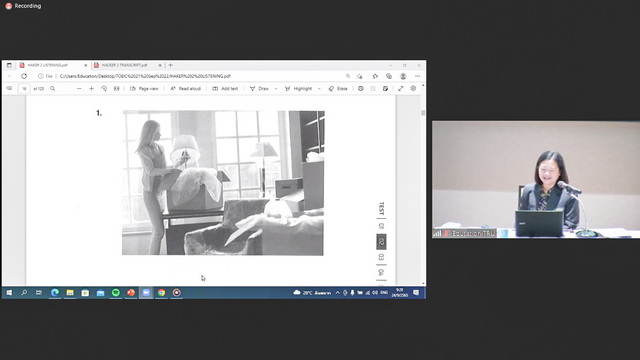Click the Add text button
Viewport: 640px width, 360px height.
click(225, 89)
